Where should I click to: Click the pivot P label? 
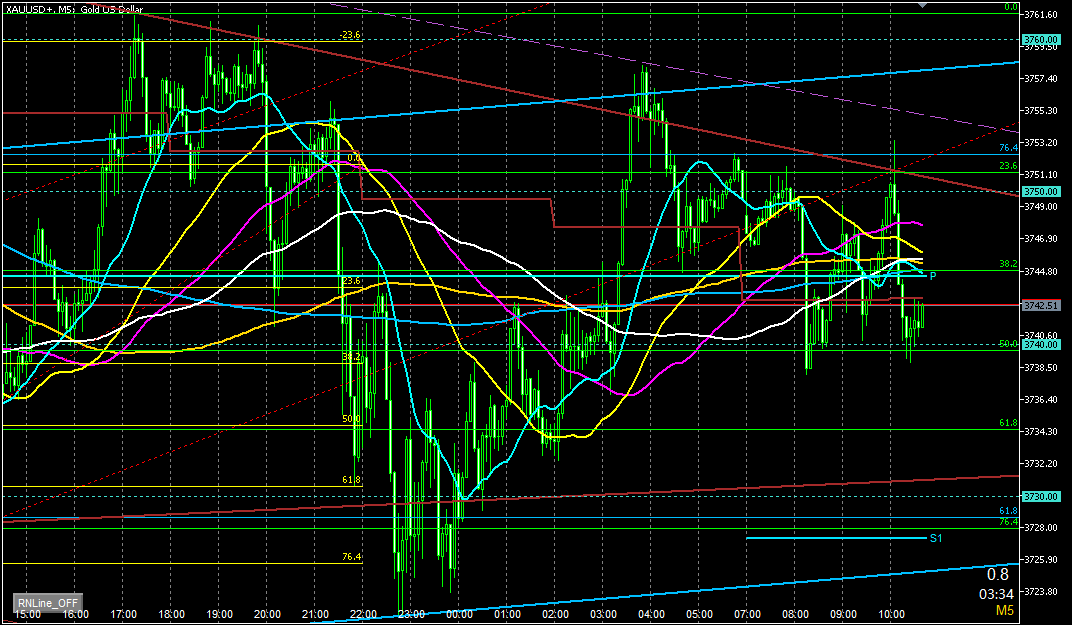(x=932, y=275)
